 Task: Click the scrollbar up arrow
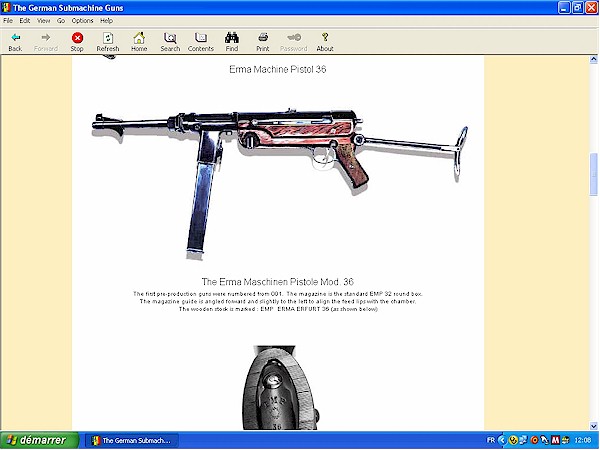click(x=593, y=59)
